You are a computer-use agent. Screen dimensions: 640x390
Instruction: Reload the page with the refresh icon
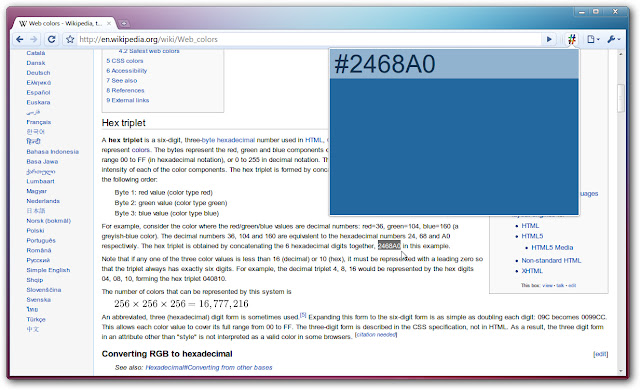tap(51, 39)
